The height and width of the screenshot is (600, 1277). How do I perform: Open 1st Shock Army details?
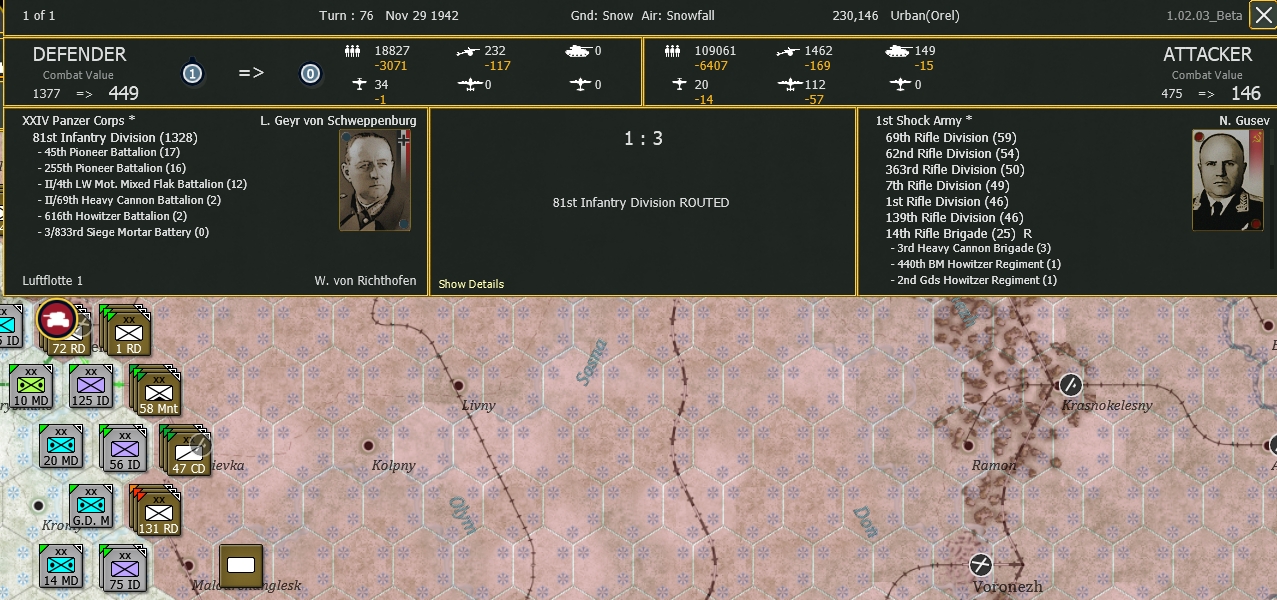(x=924, y=121)
